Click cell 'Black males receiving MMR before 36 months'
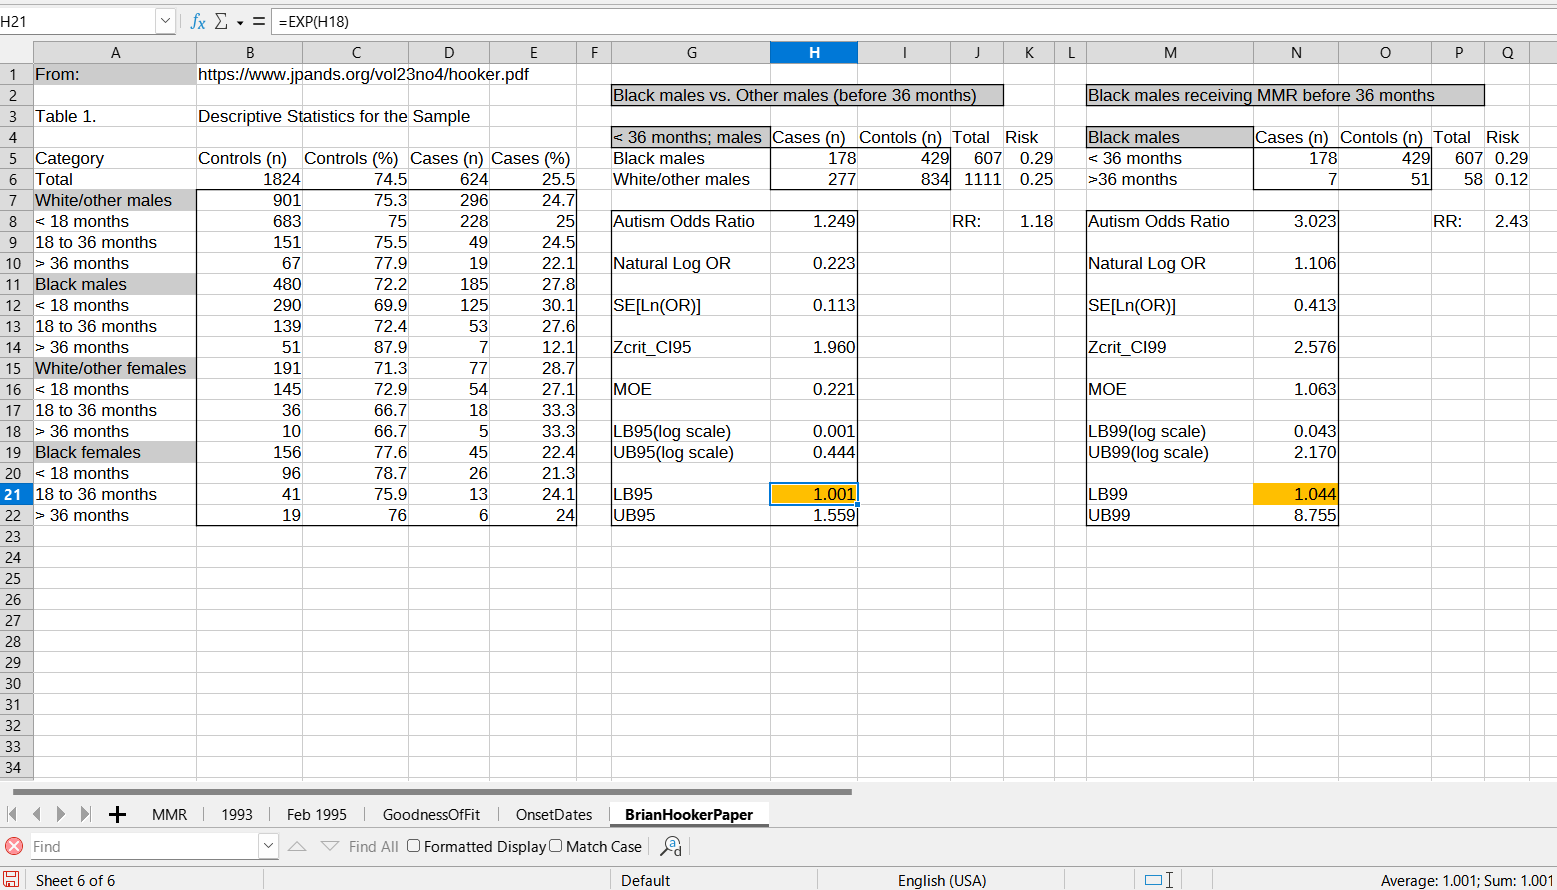Viewport: 1557px width, 890px height. (x=1285, y=95)
